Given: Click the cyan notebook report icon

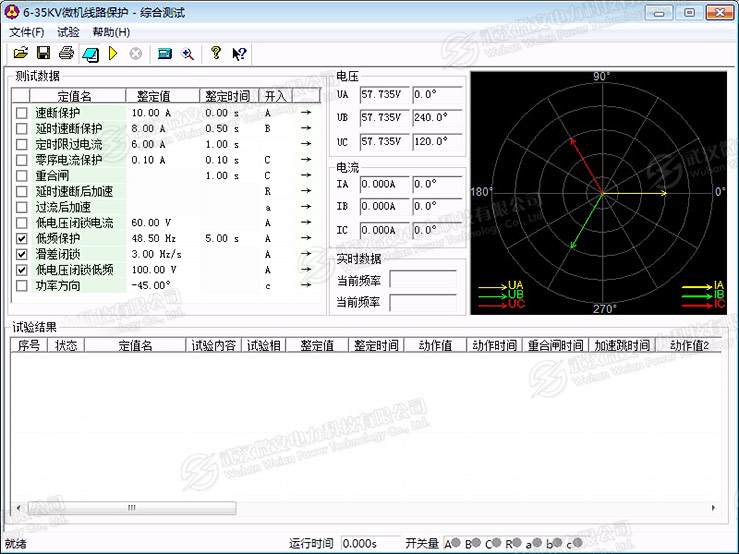Looking at the screenshot, I should [90, 53].
